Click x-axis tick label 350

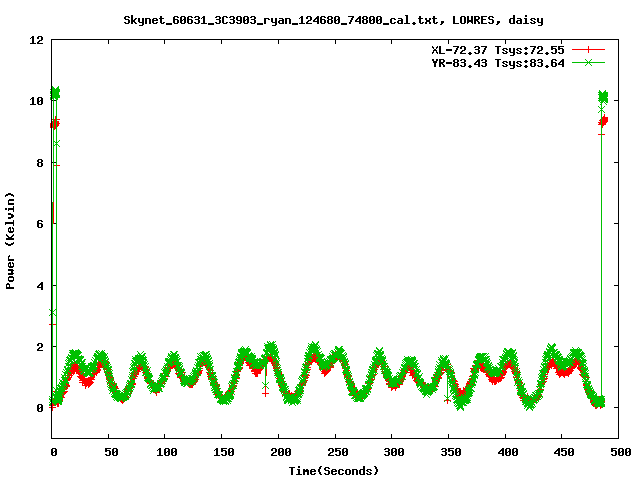pyautogui.click(x=451, y=452)
